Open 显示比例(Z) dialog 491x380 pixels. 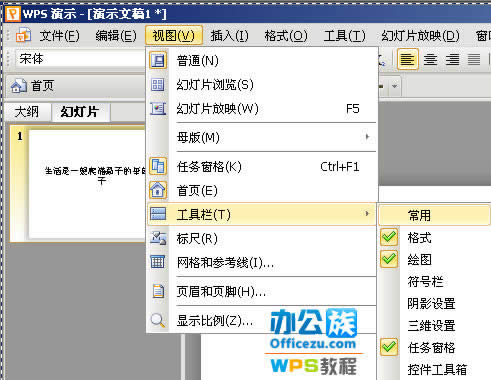pos(262,320)
